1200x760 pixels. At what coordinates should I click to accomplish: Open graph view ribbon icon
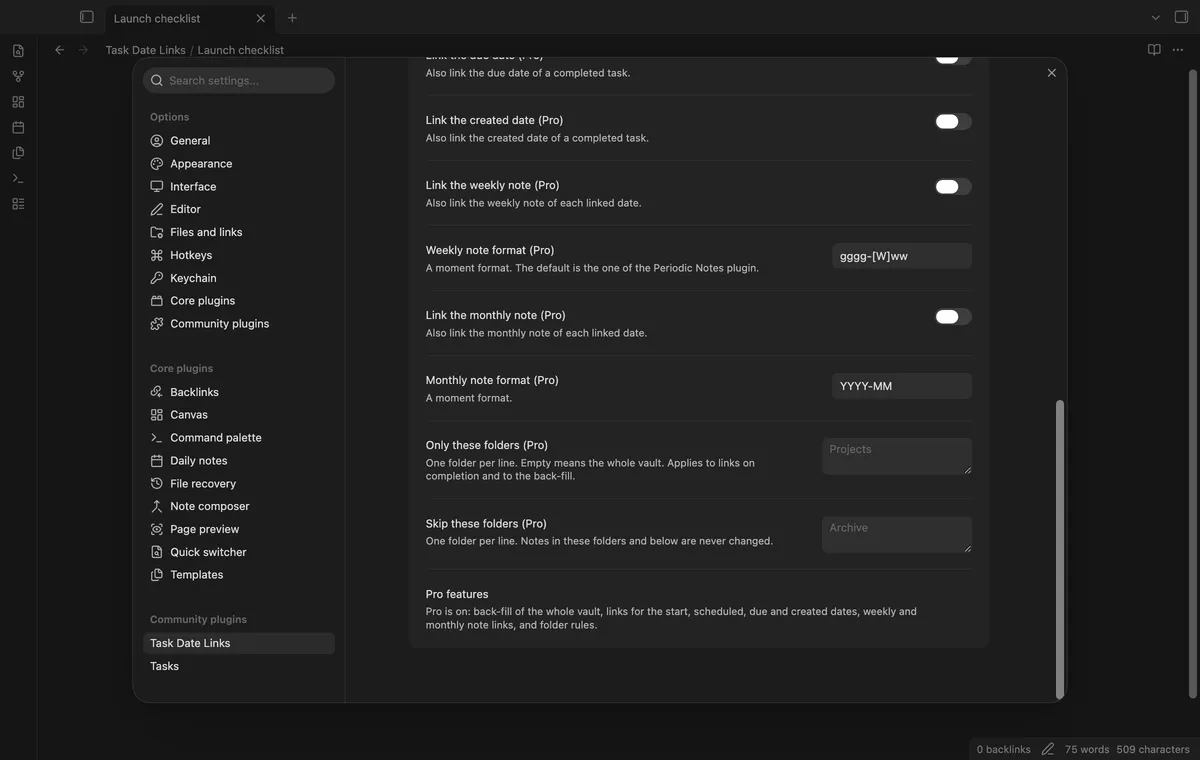[18, 76]
